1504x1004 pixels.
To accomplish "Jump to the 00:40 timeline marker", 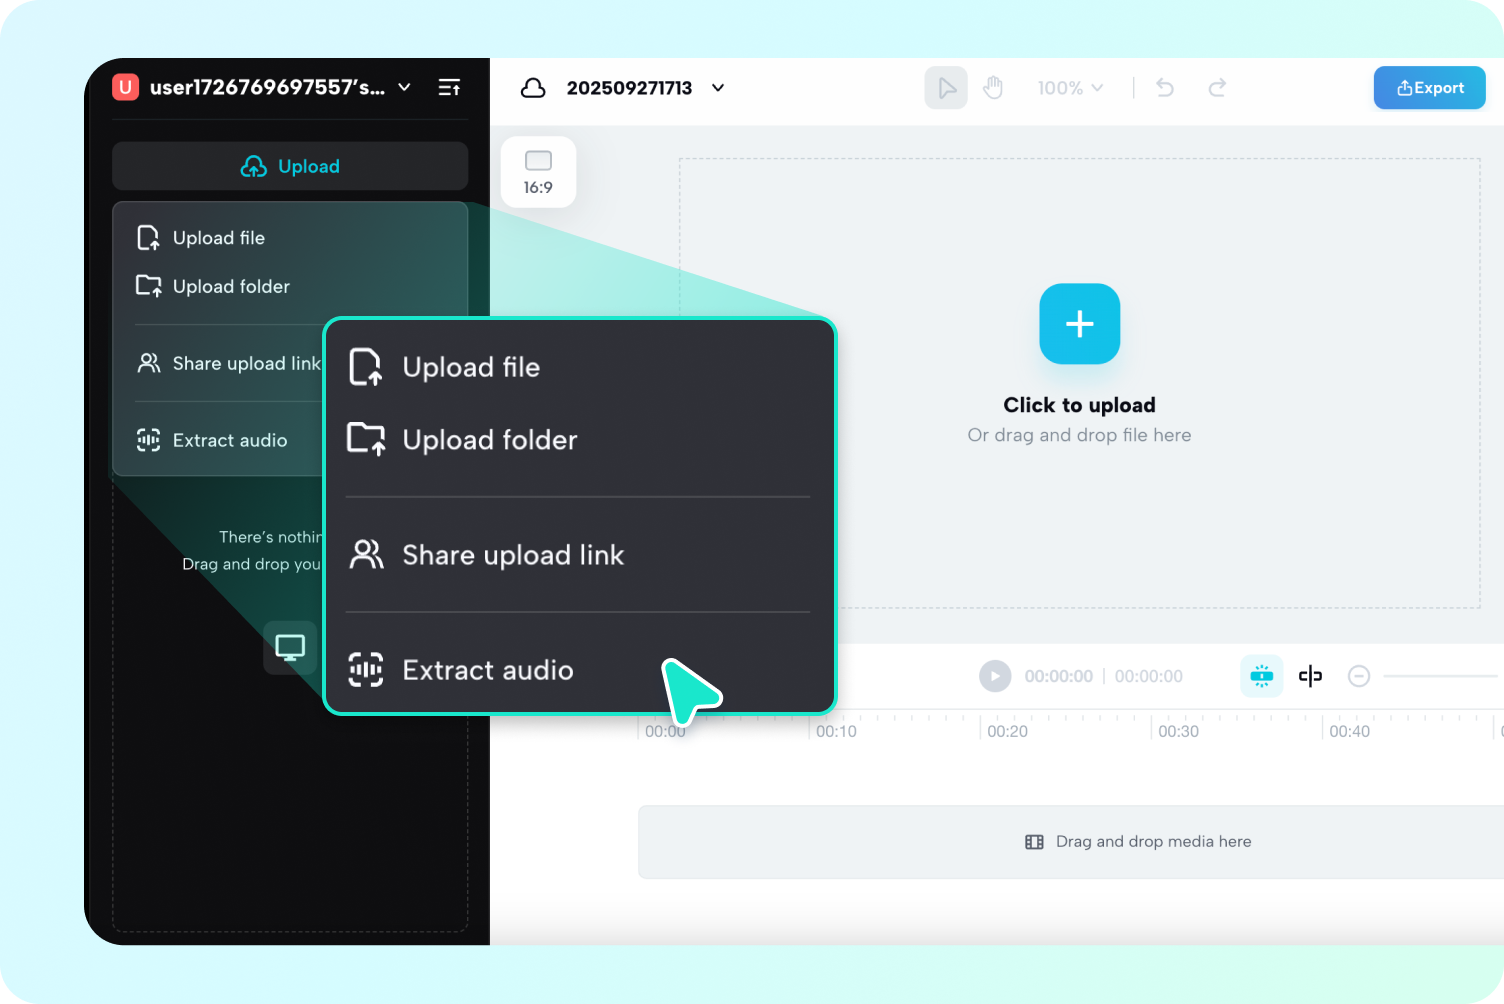I will 1349,731.
